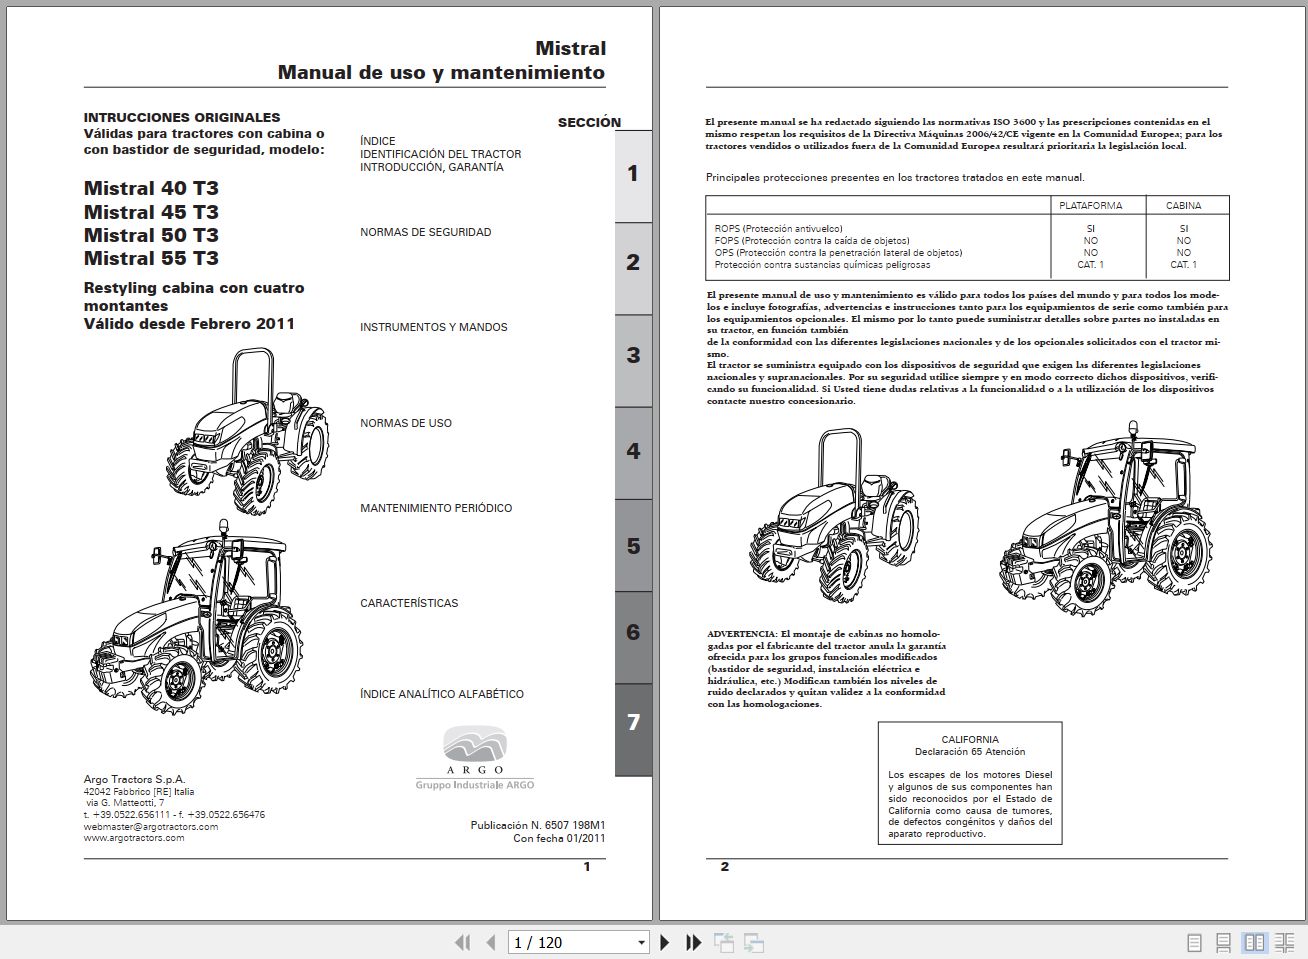Click NORMAS DE SEGURIDAD index entry
The width and height of the screenshot is (1308, 959).
426,232
